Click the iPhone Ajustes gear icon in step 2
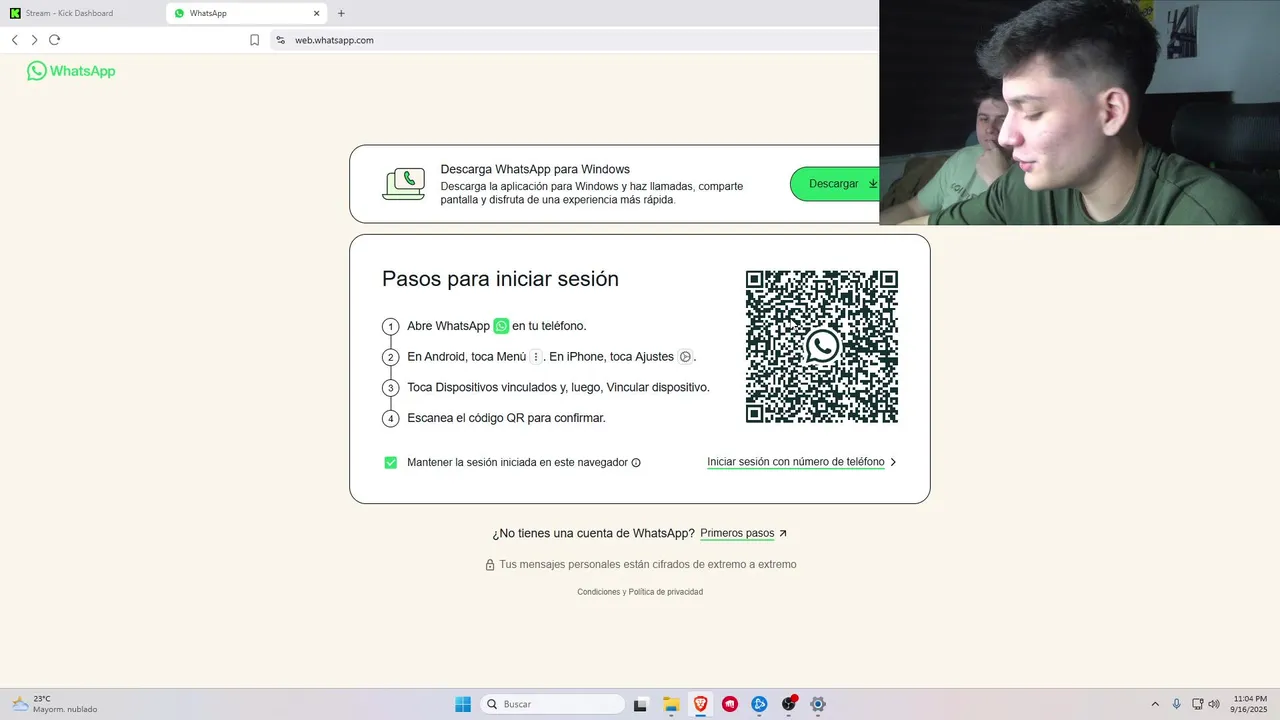1280x720 pixels. coord(685,357)
